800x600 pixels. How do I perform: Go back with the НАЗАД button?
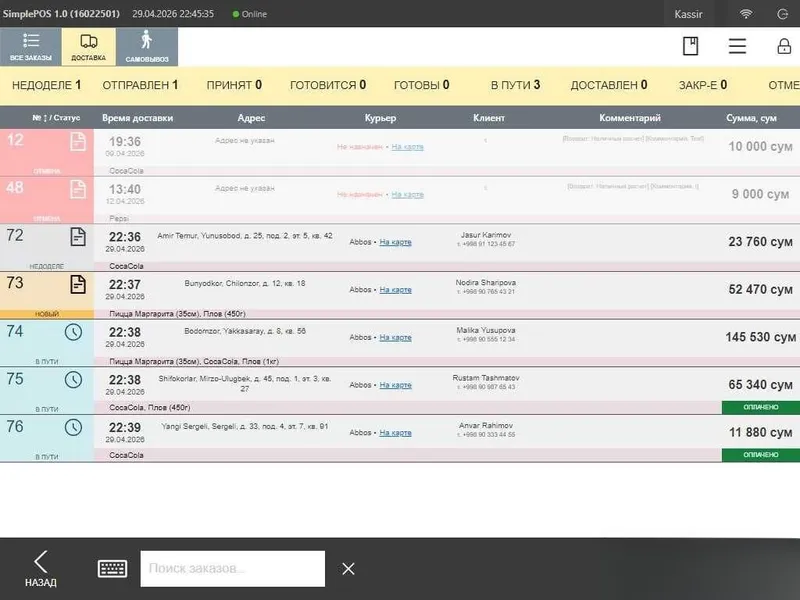(x=41, y=569)
